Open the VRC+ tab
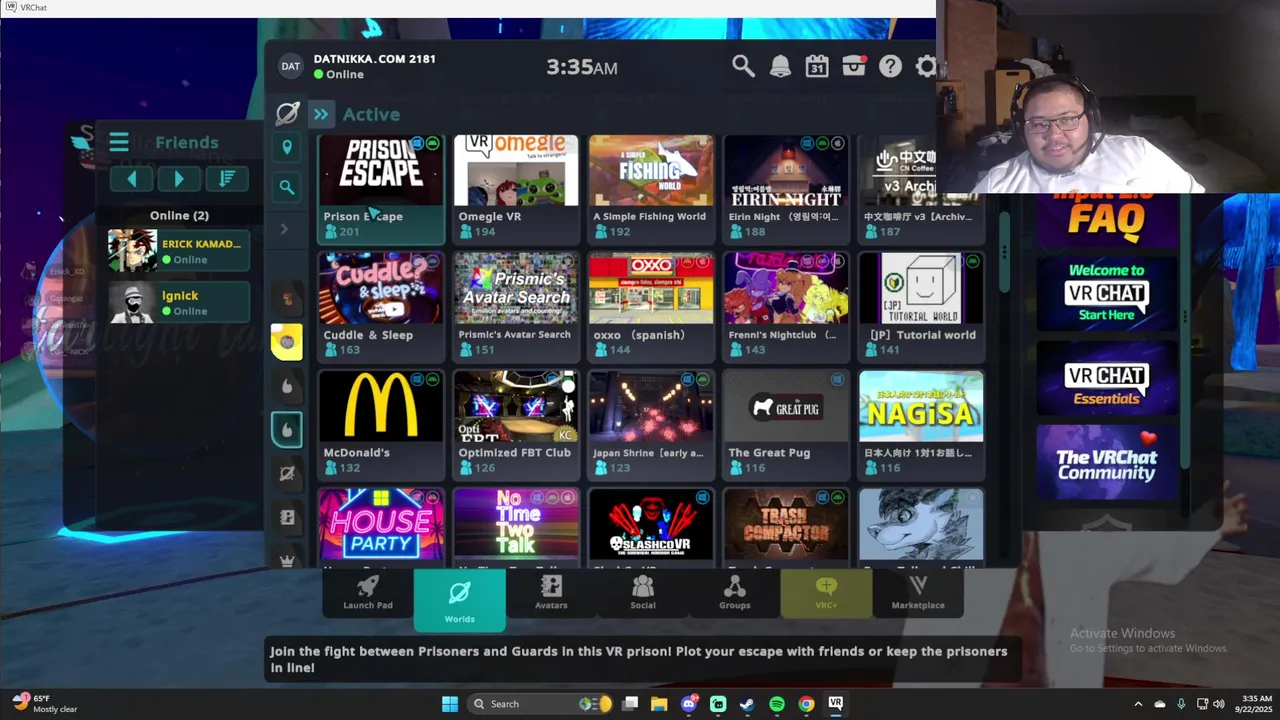 pyautogui.click(x=826, y=593)
